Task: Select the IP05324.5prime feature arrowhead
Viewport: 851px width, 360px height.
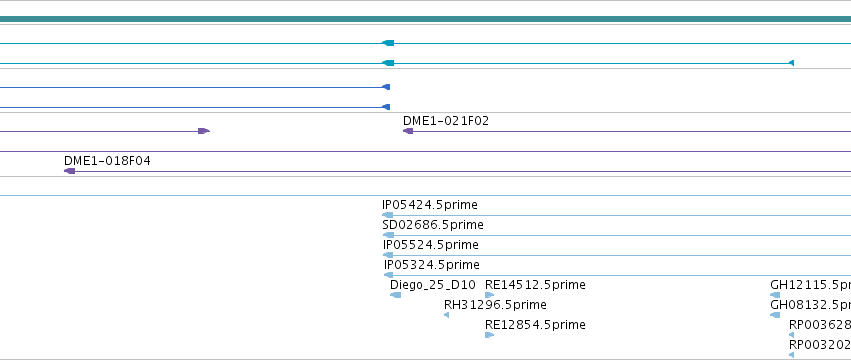Action: coord(389,275)
